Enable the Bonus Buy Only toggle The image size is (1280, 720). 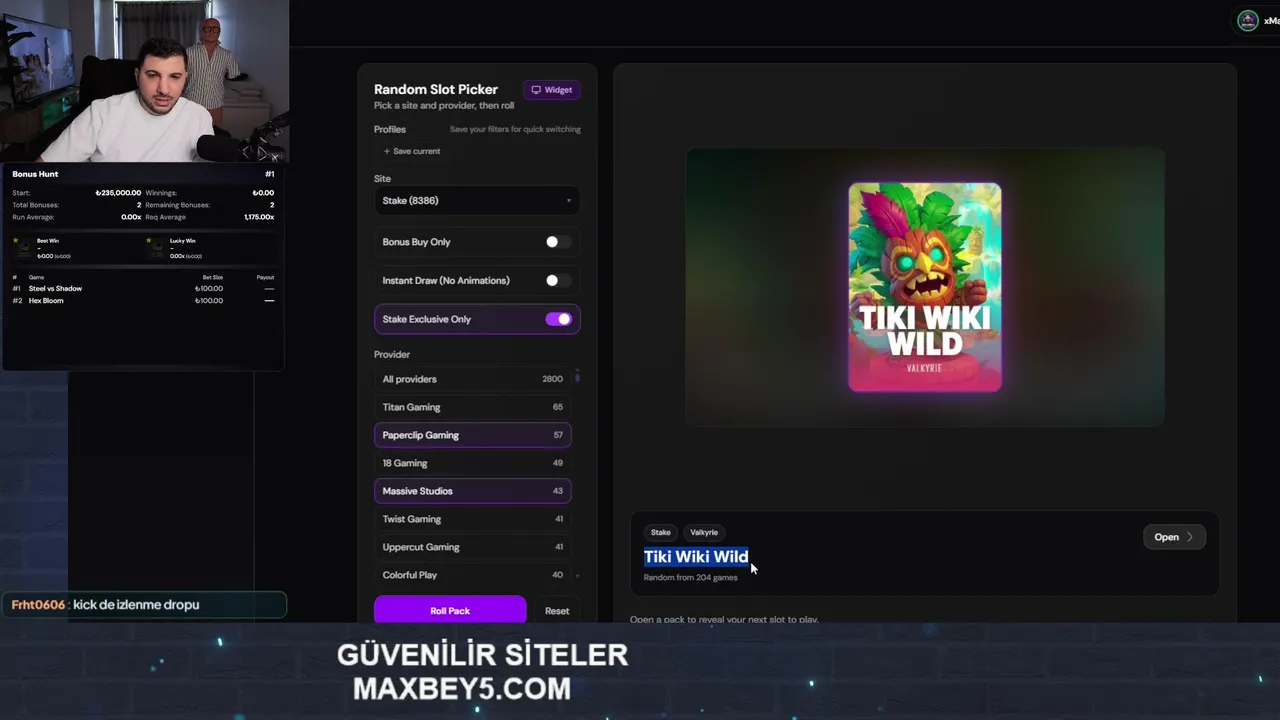coord(558,242)
